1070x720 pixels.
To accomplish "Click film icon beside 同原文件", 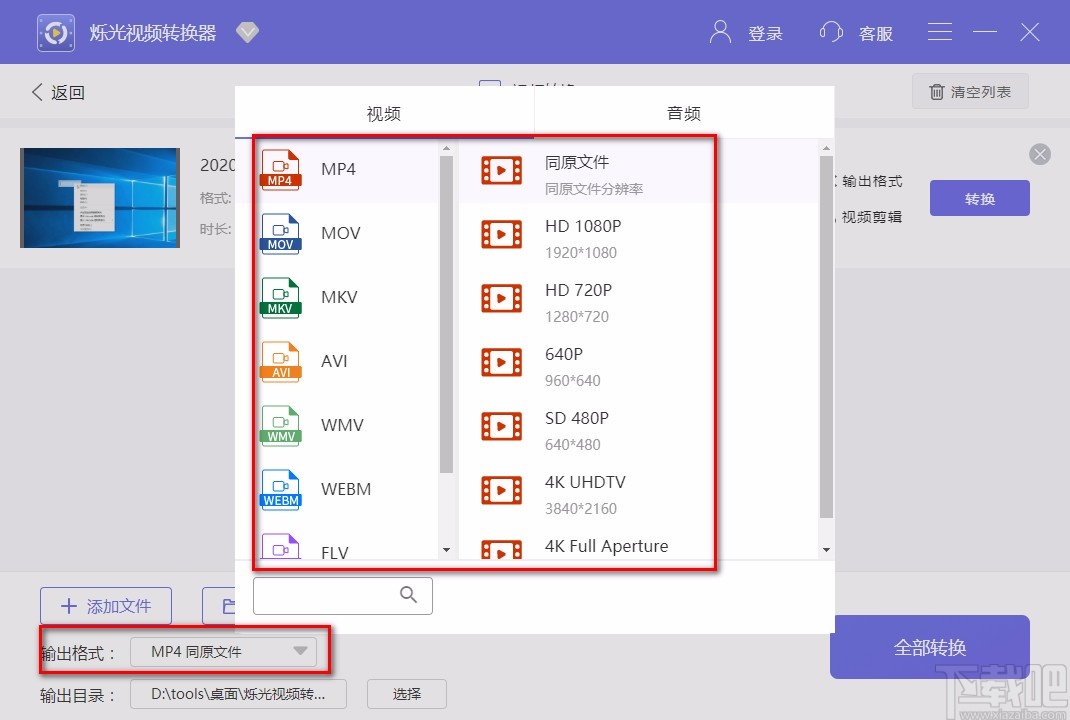I will [x=502, y=171].
